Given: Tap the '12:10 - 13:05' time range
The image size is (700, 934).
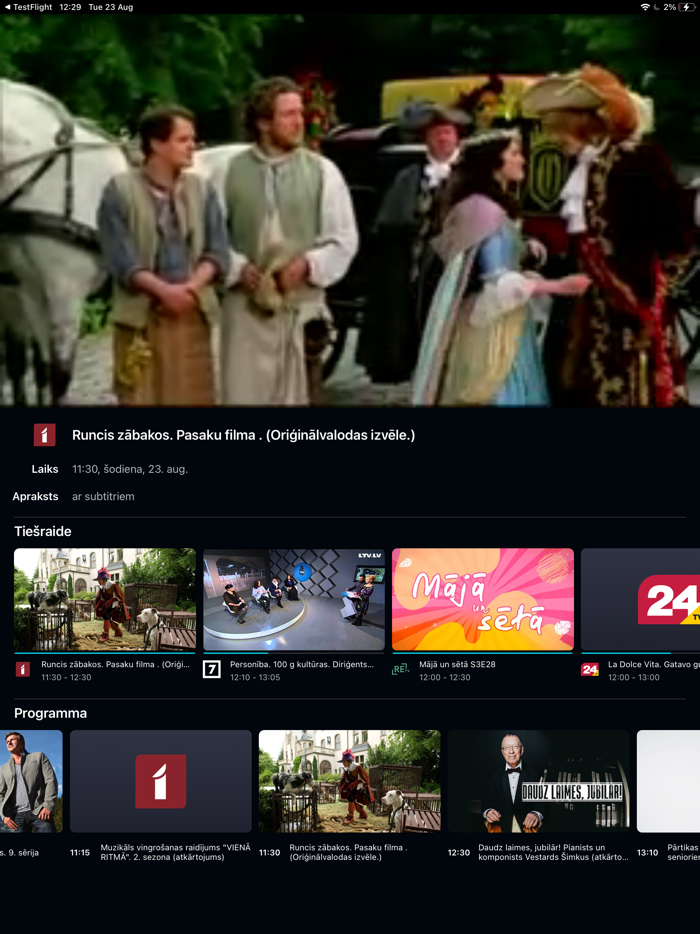Looking at the screenshot, I should pos(255,677).
